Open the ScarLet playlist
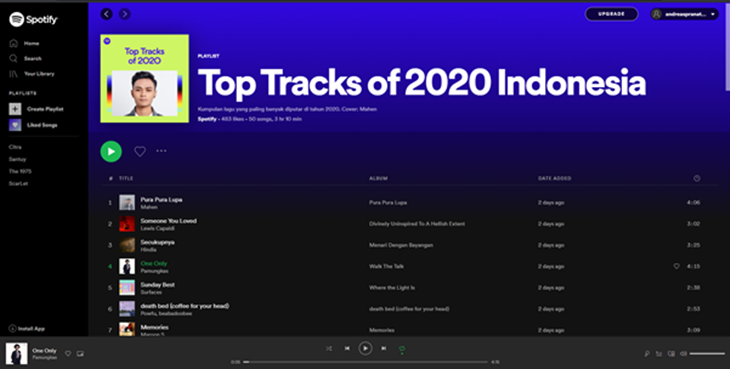This screenshot has width=730, height=369. tap(18, 183)
